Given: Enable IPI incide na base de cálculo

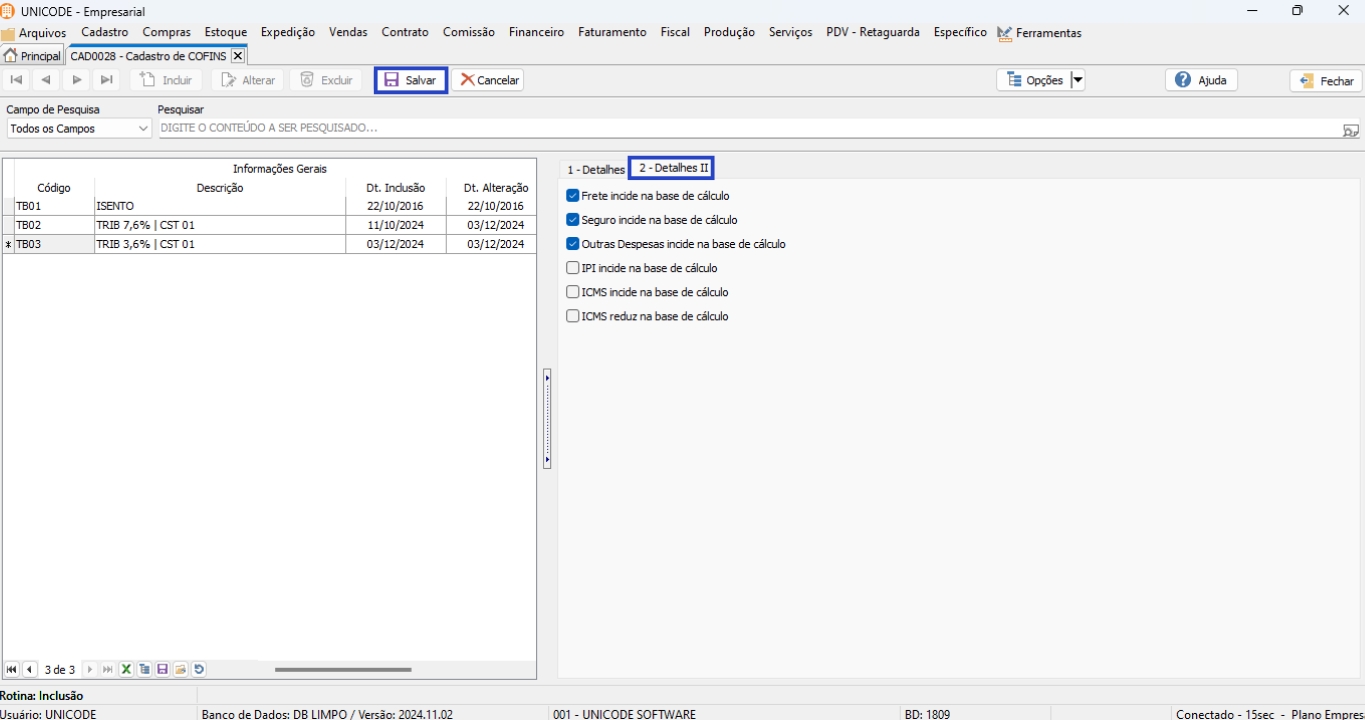Looking at the screenshot, I should pyautogui.click(x=573, y=268).
